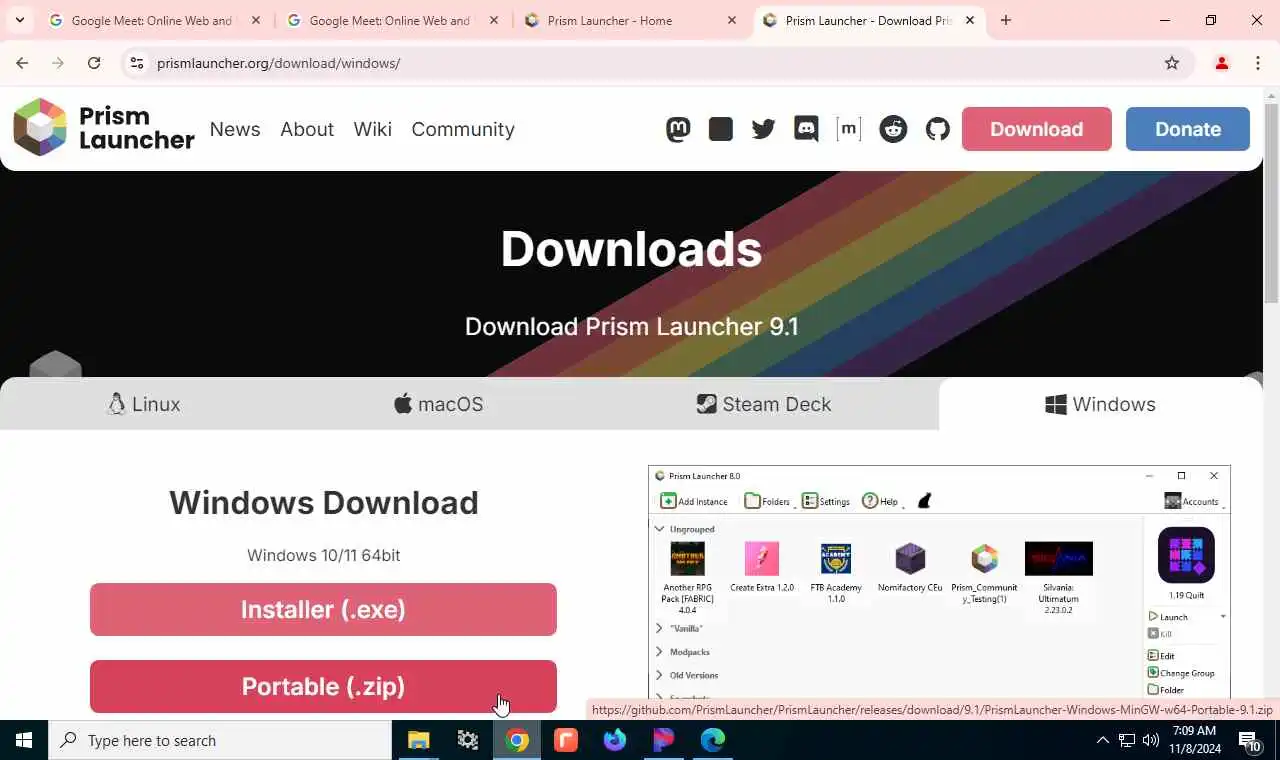Reload the page with the refresh icon
This screenshot has width=1280, height=760.
click(x=94, y=63)
